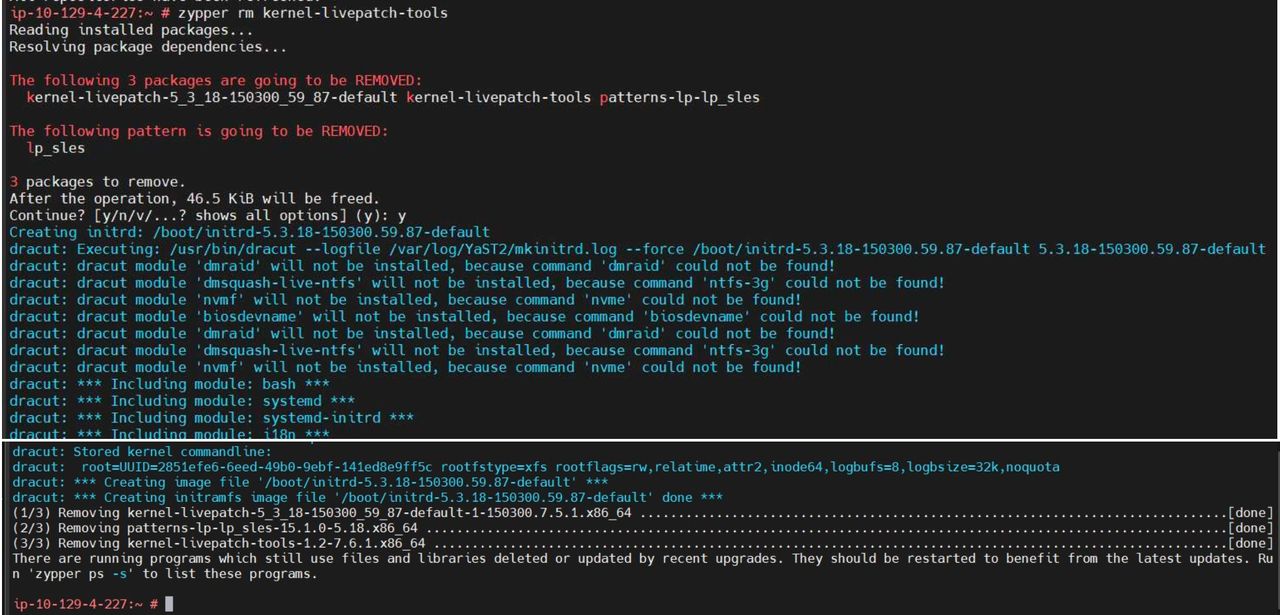Screen dimensions: 1280x615
Task: Click the 'Including module: bash' line
Action: 169,384
